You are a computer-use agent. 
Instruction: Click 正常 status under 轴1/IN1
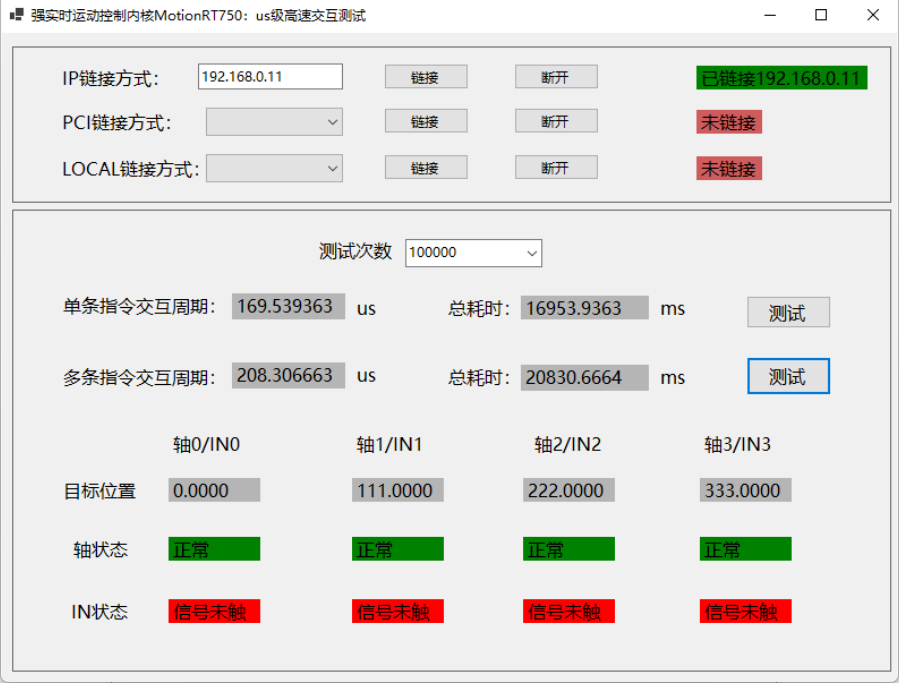pyautogui.click(x=397, y=549)
